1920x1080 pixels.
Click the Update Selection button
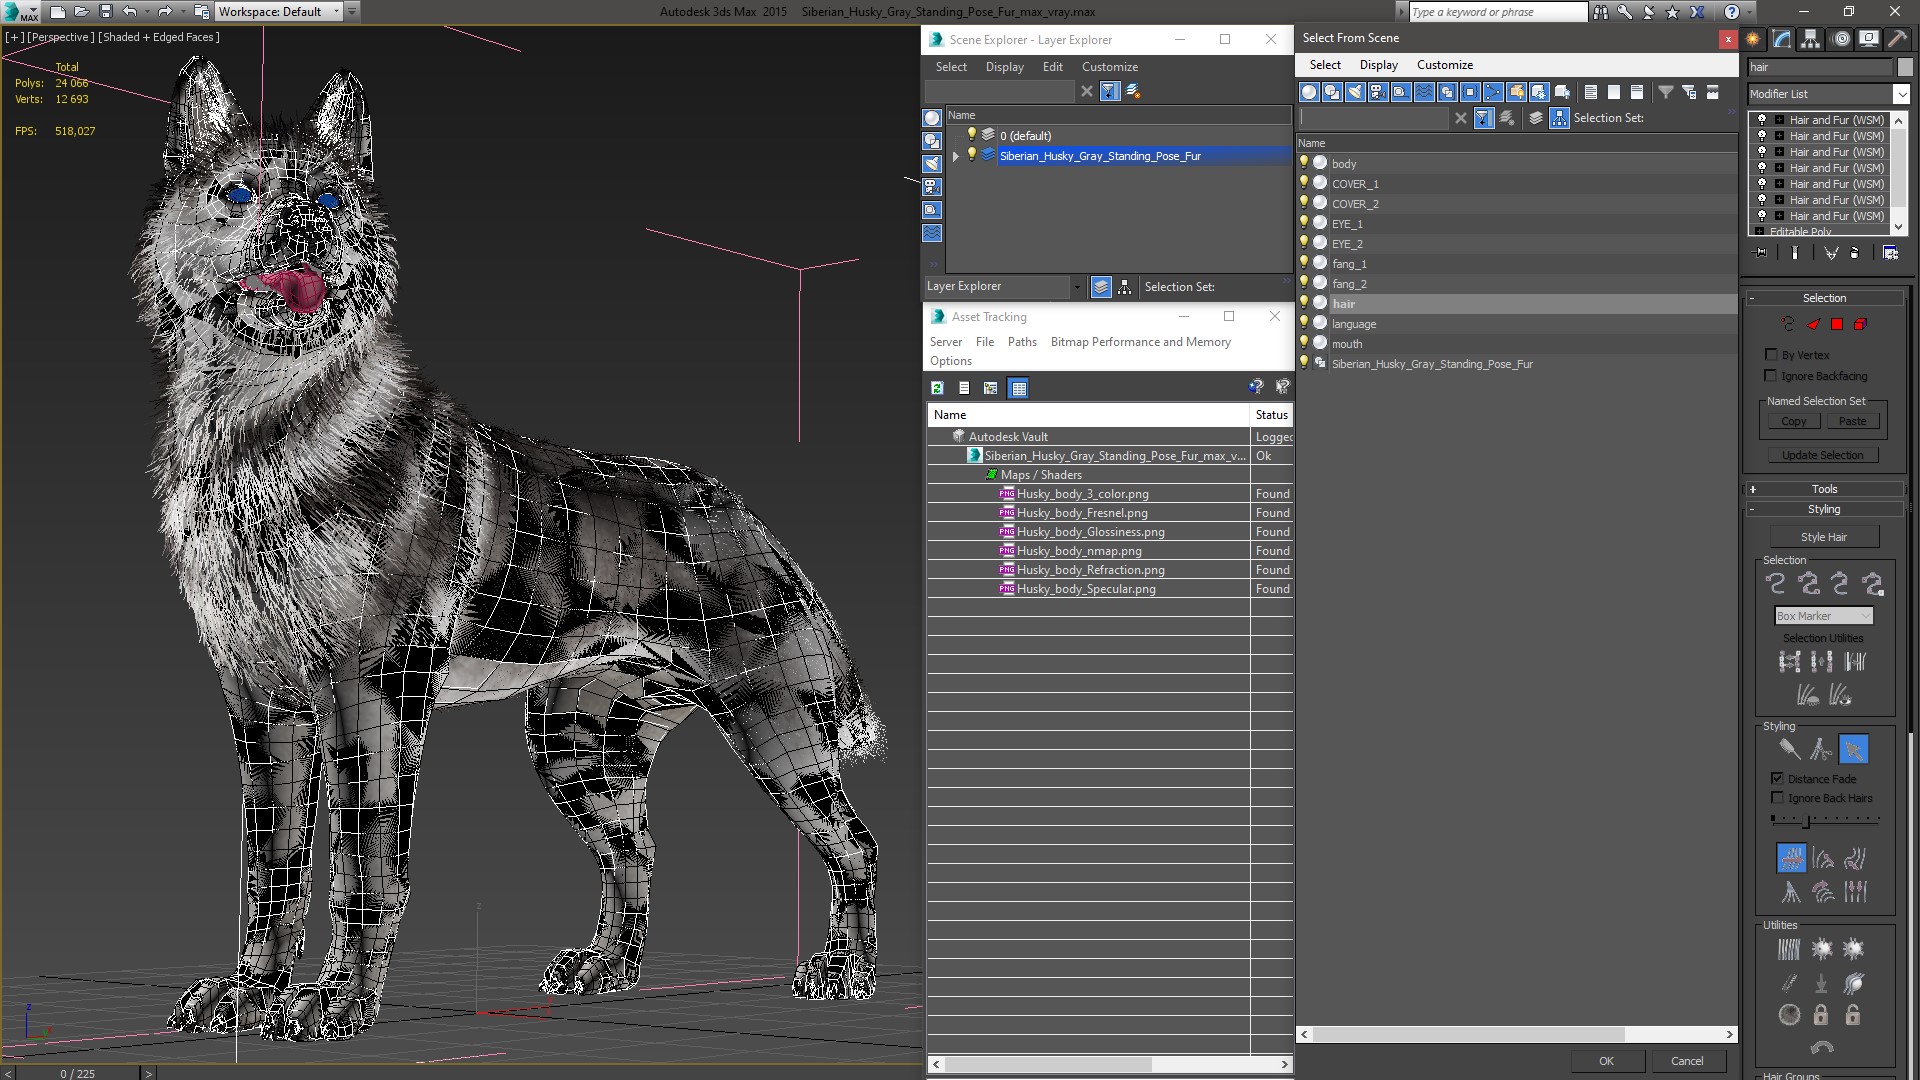click(x=1822, y=455)
